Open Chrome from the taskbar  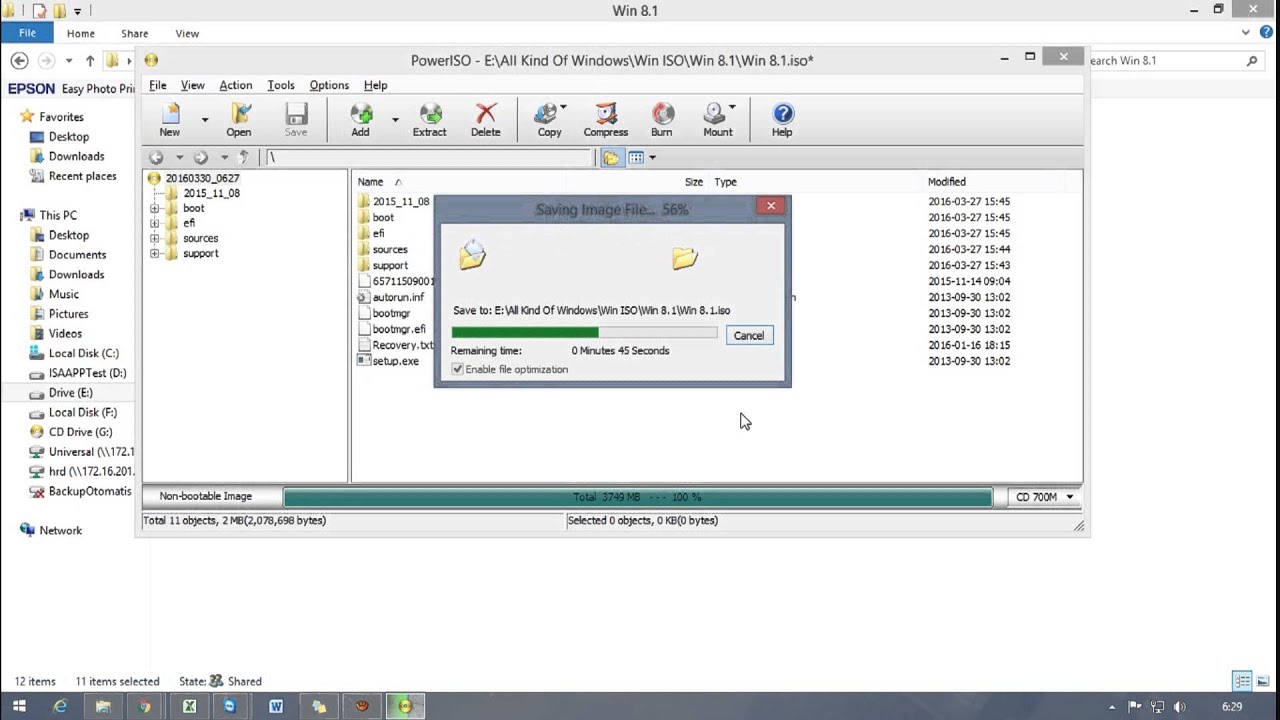pos(145,706)
